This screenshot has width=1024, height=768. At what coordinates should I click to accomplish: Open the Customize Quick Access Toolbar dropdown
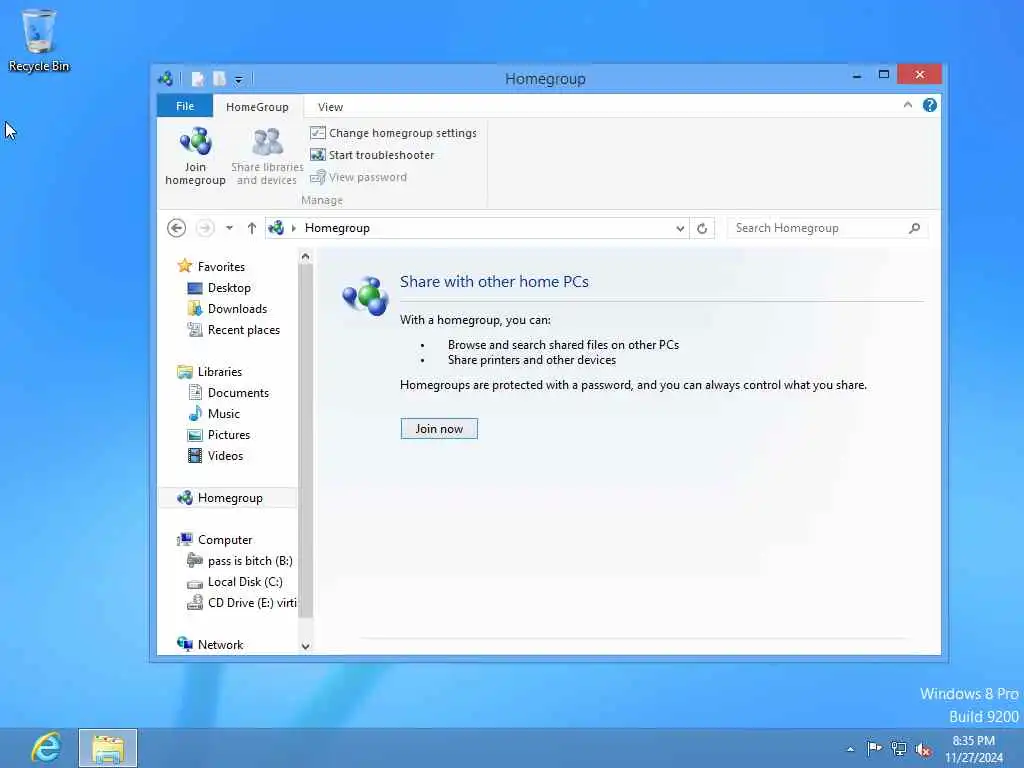point(238,80)
